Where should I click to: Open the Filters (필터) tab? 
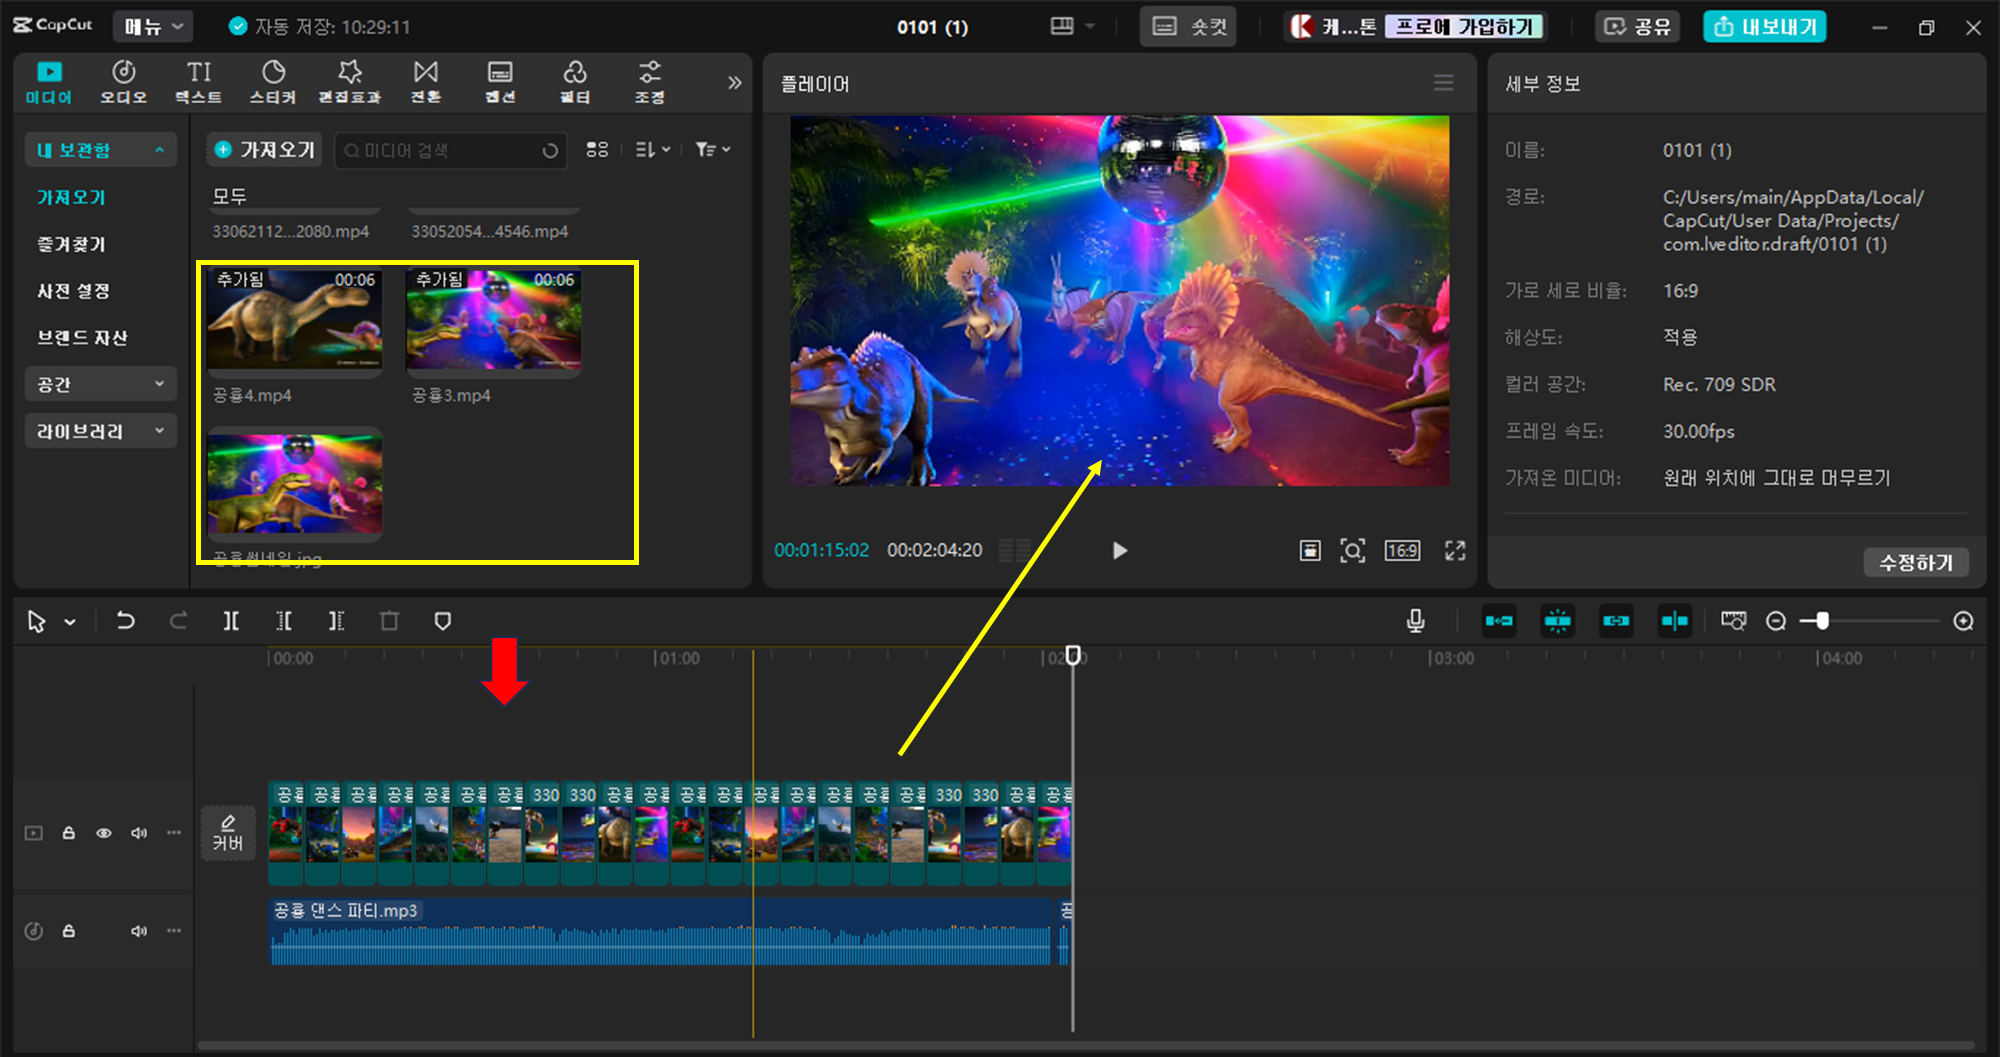tap(575, 82)
